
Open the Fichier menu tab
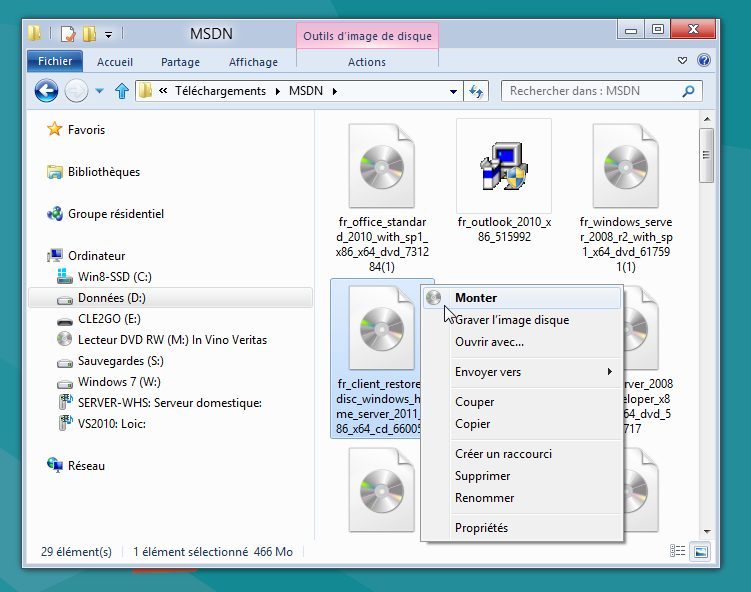click(x=55, y=61)
